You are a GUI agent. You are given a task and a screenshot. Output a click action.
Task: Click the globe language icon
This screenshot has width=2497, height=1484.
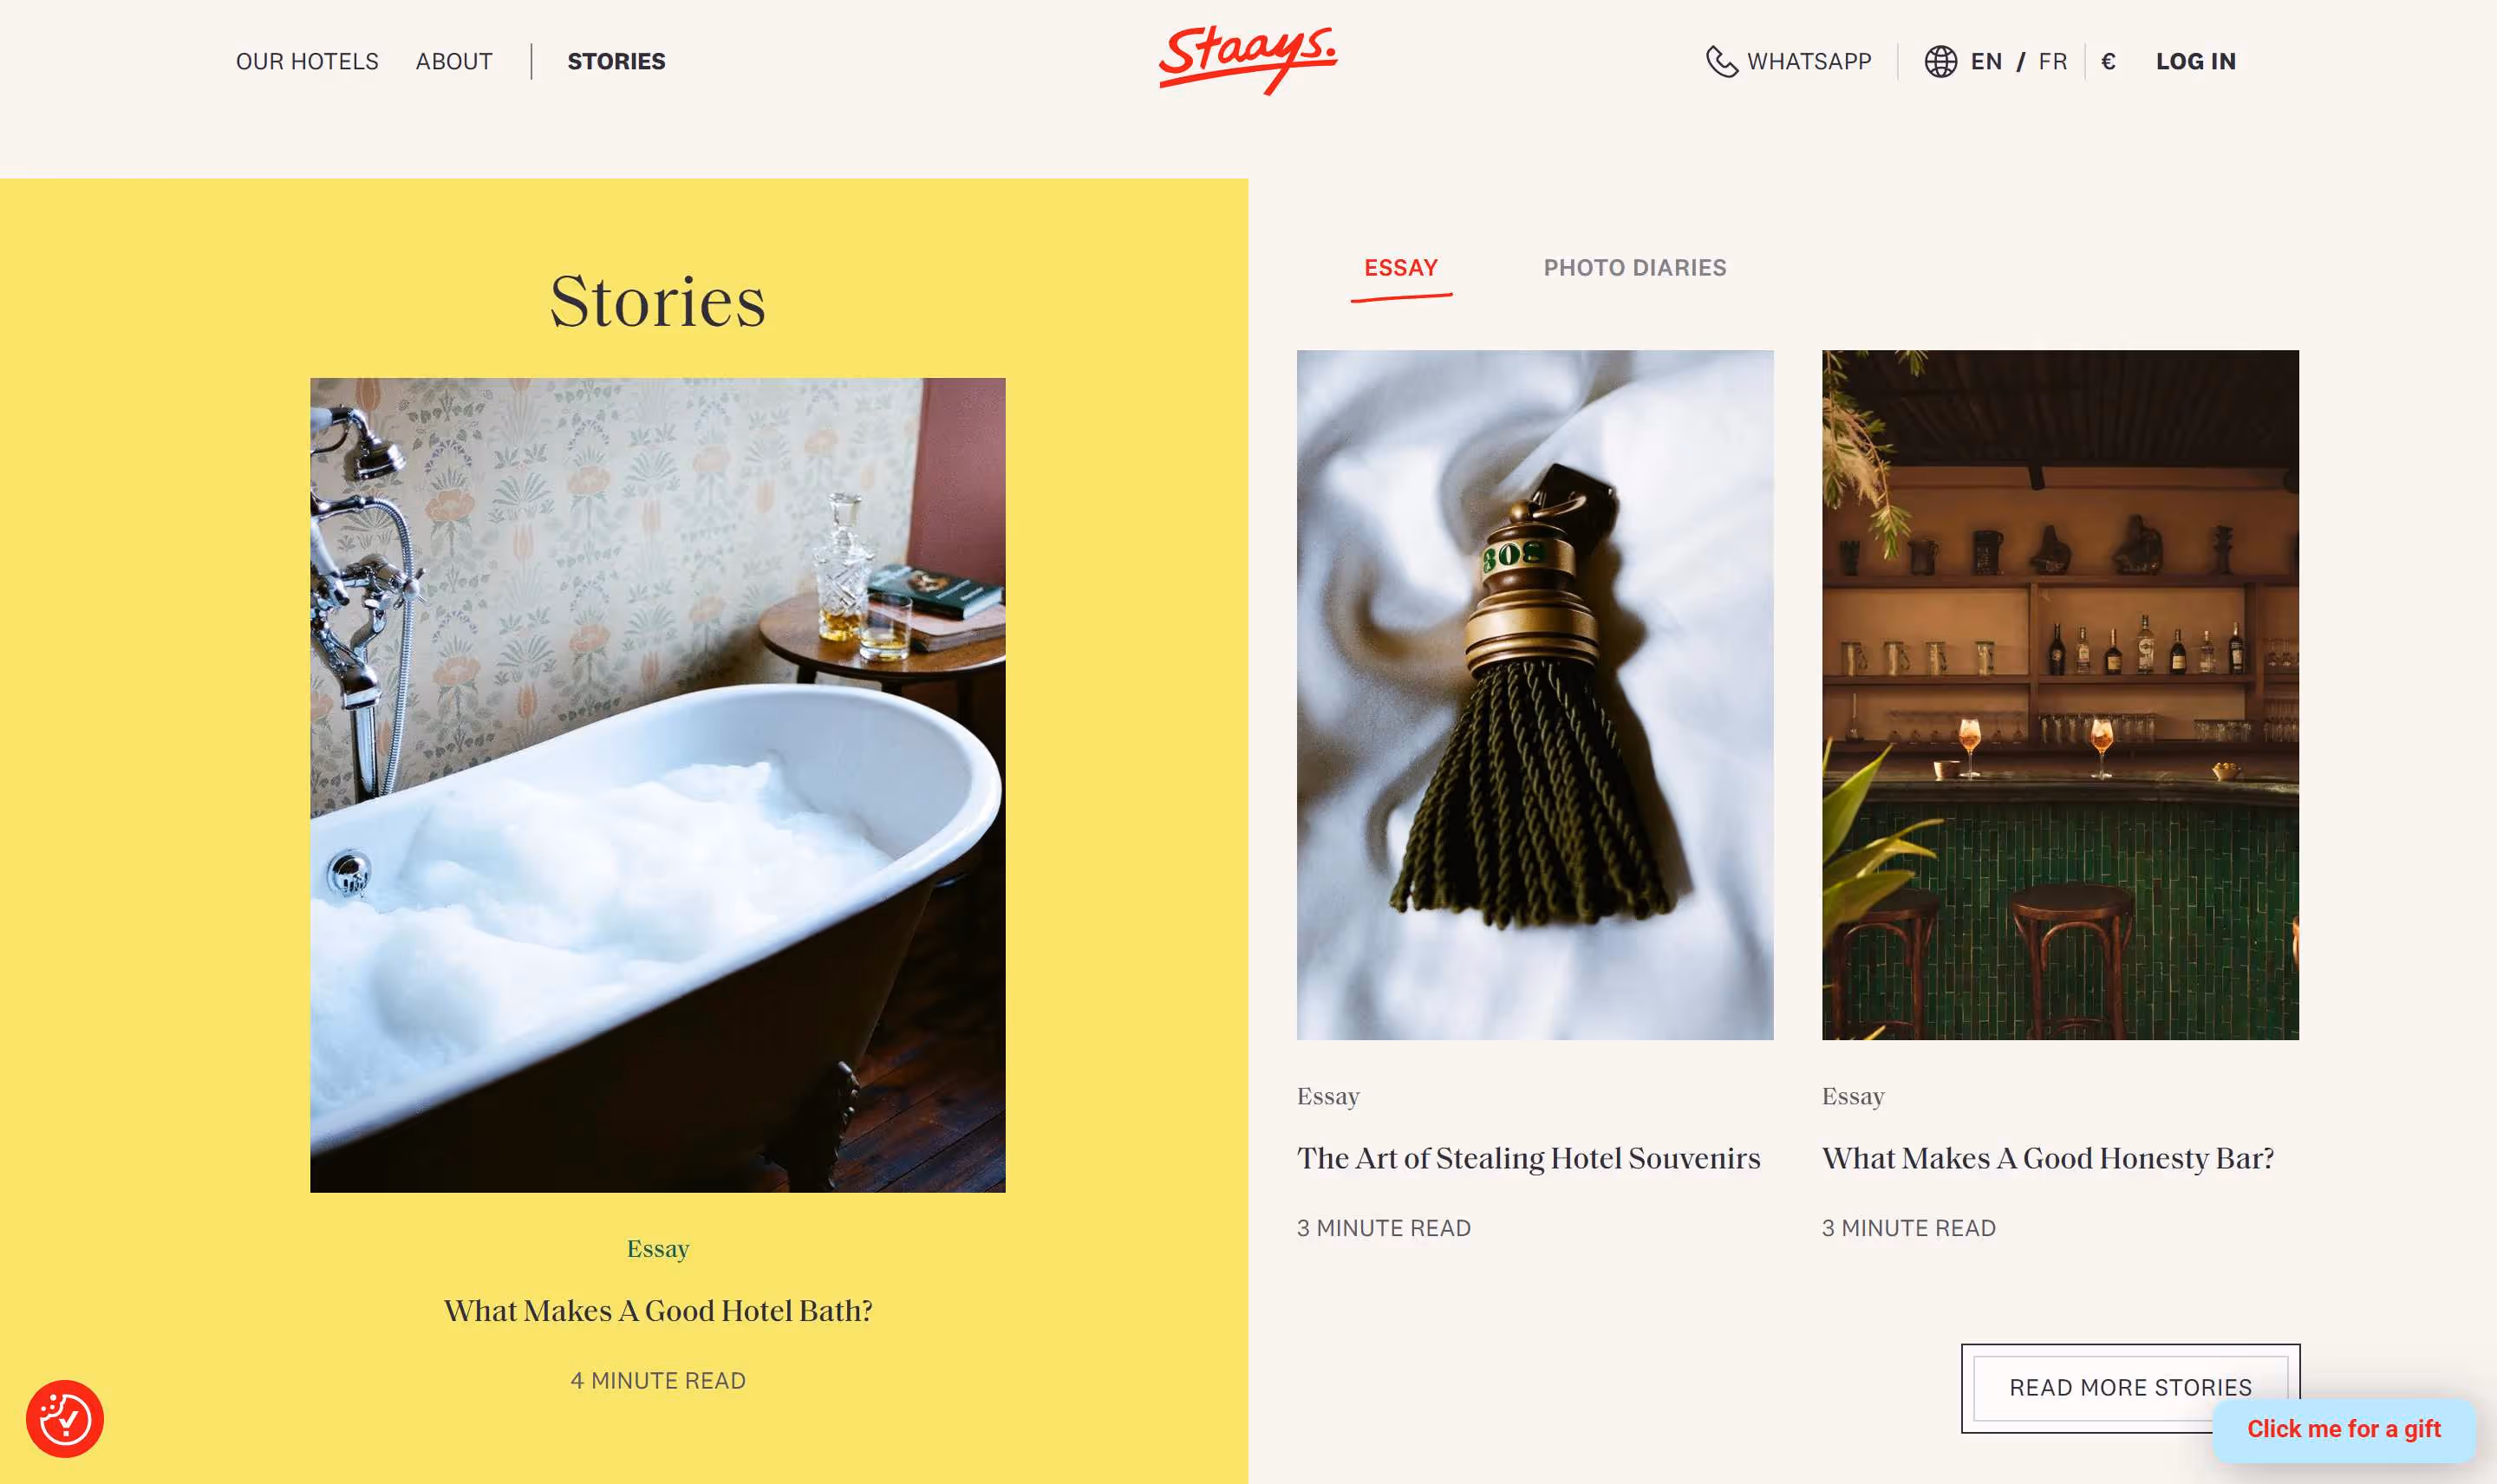click(1940, 62)
